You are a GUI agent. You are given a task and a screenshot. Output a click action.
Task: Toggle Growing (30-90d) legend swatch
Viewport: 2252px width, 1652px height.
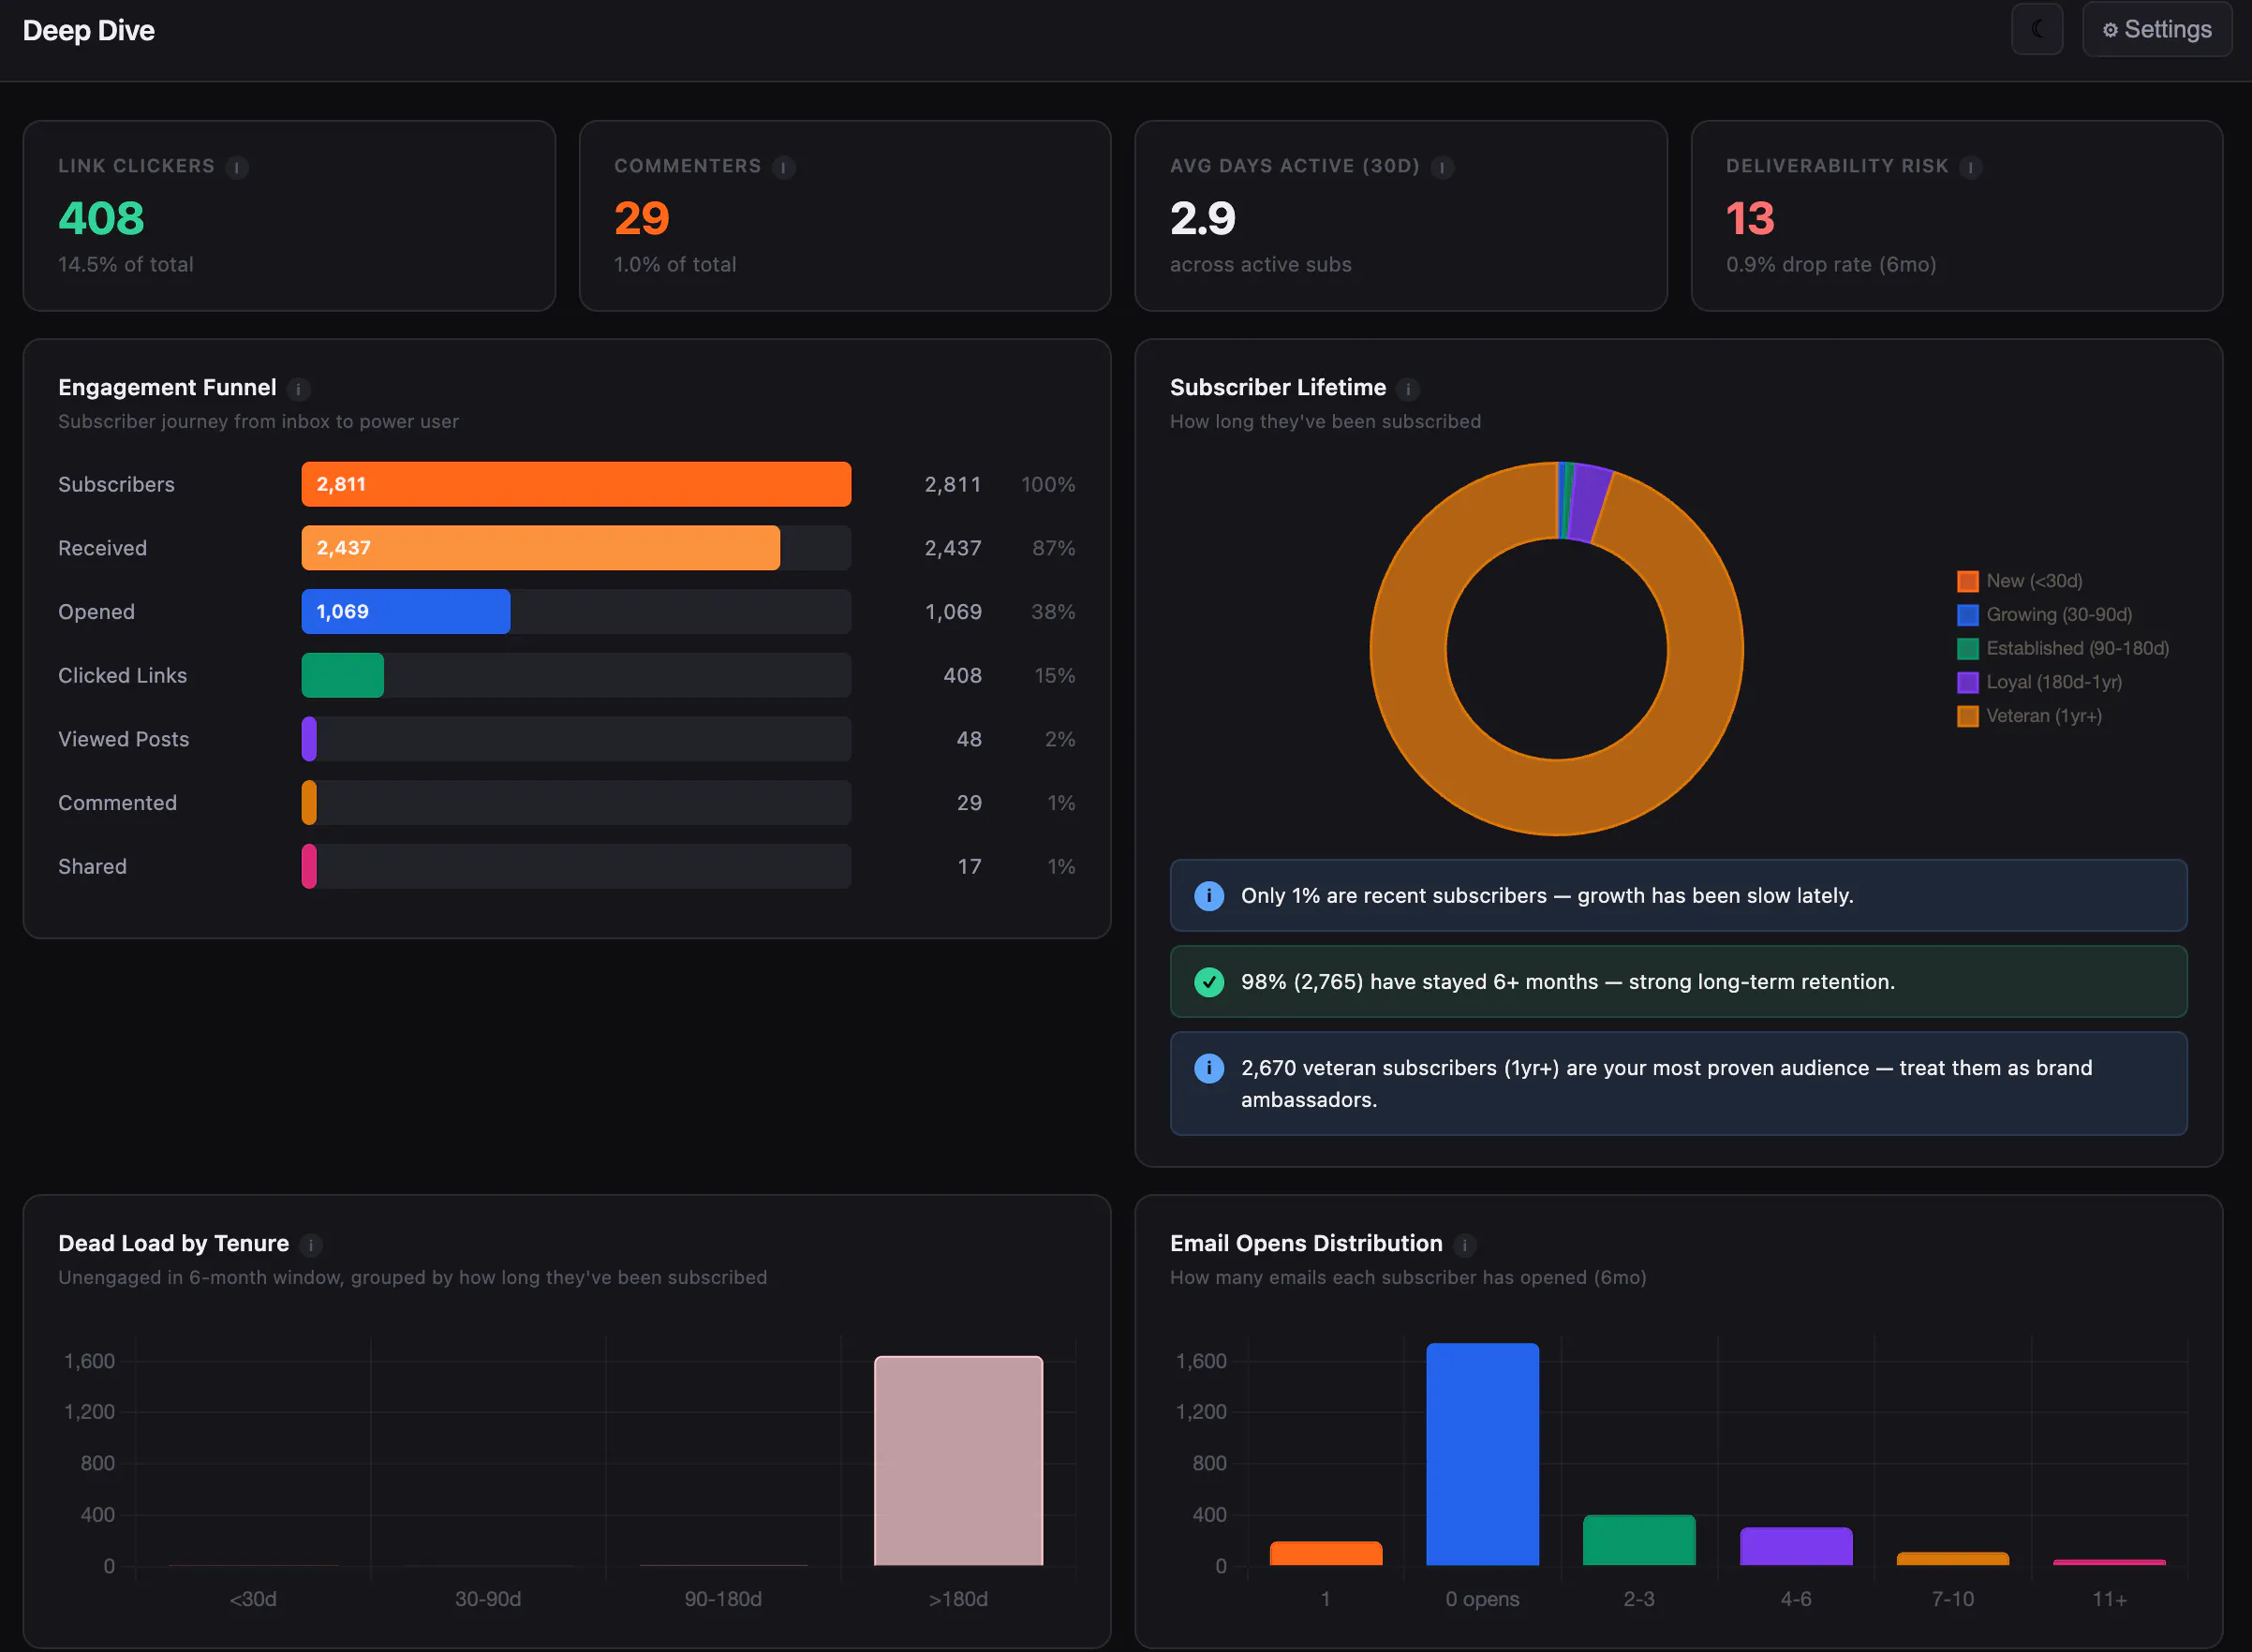pyautogui.click(x=1967, y=615)
